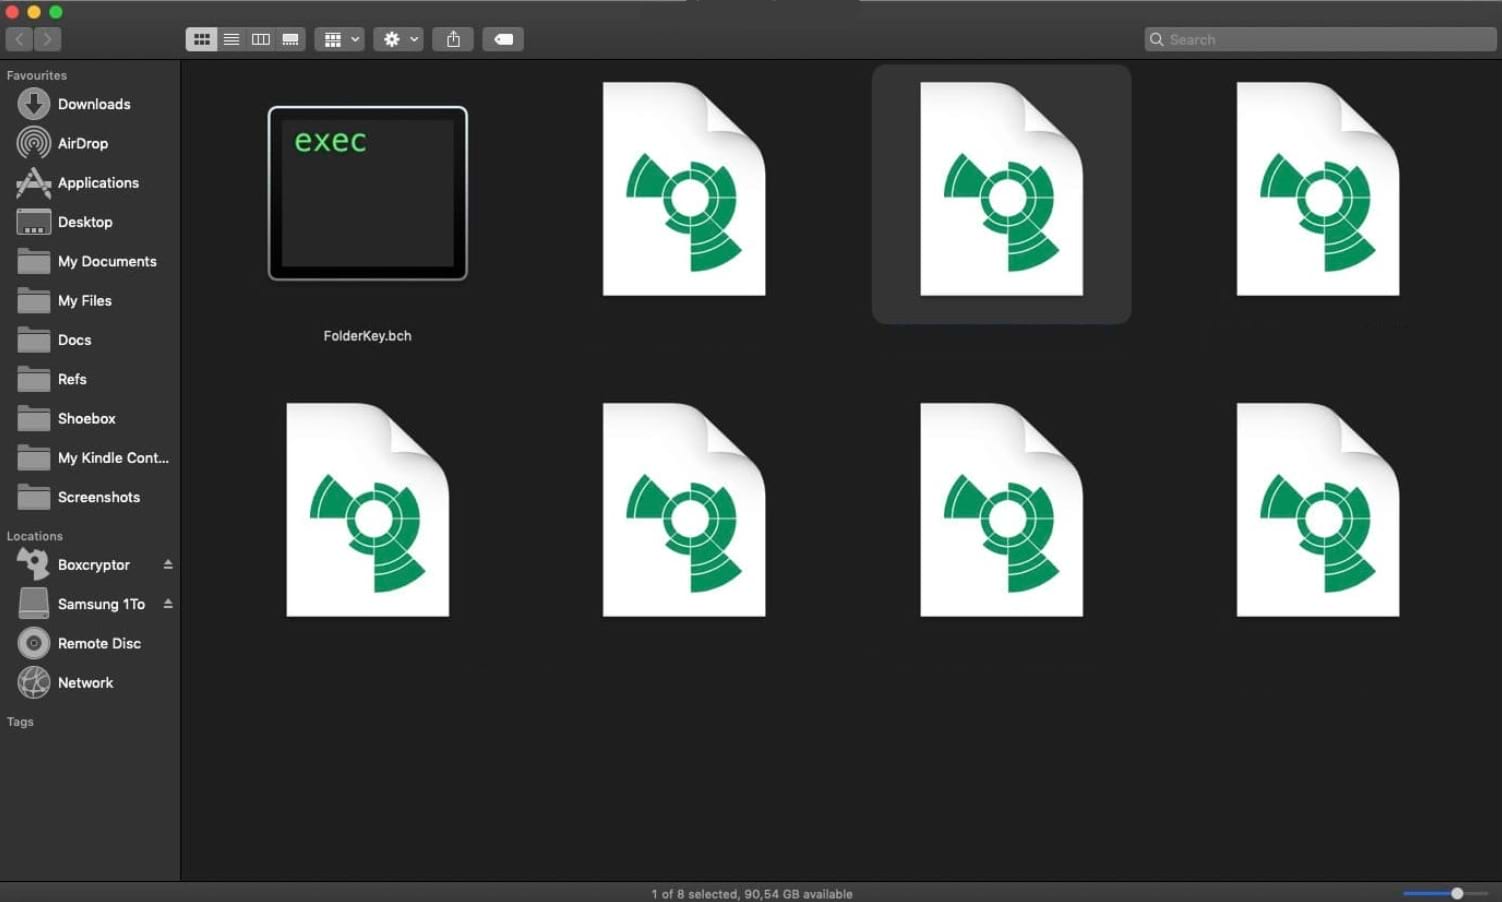
Task: Go back with the back arrow
Action: (x=19, y=39)
